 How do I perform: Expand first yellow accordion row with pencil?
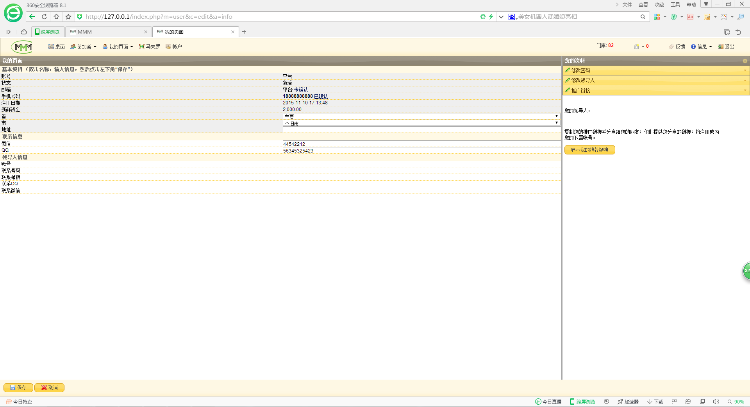[656, 70]
